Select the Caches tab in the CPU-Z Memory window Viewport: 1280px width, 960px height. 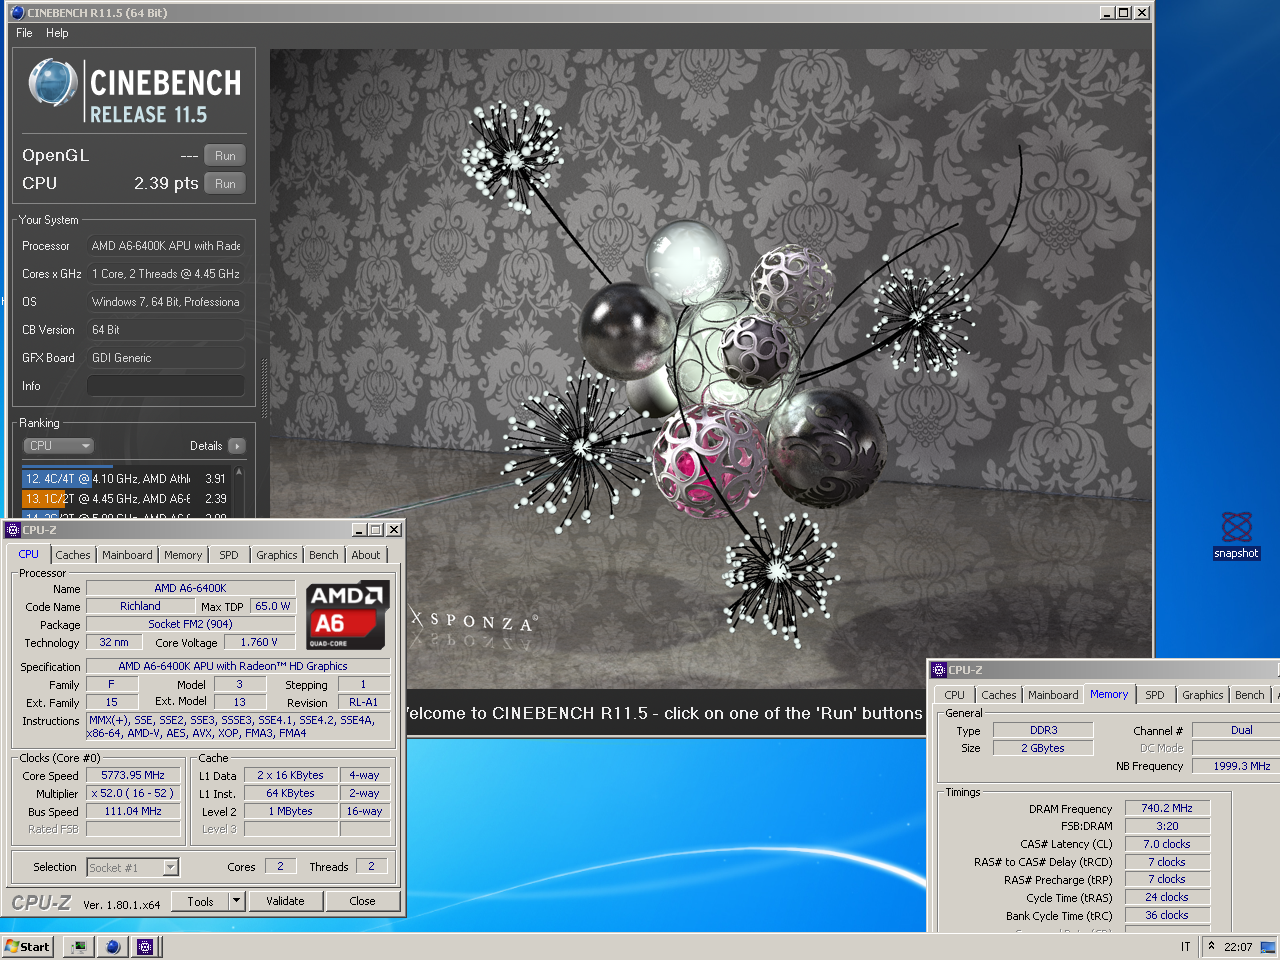point(998,695)
